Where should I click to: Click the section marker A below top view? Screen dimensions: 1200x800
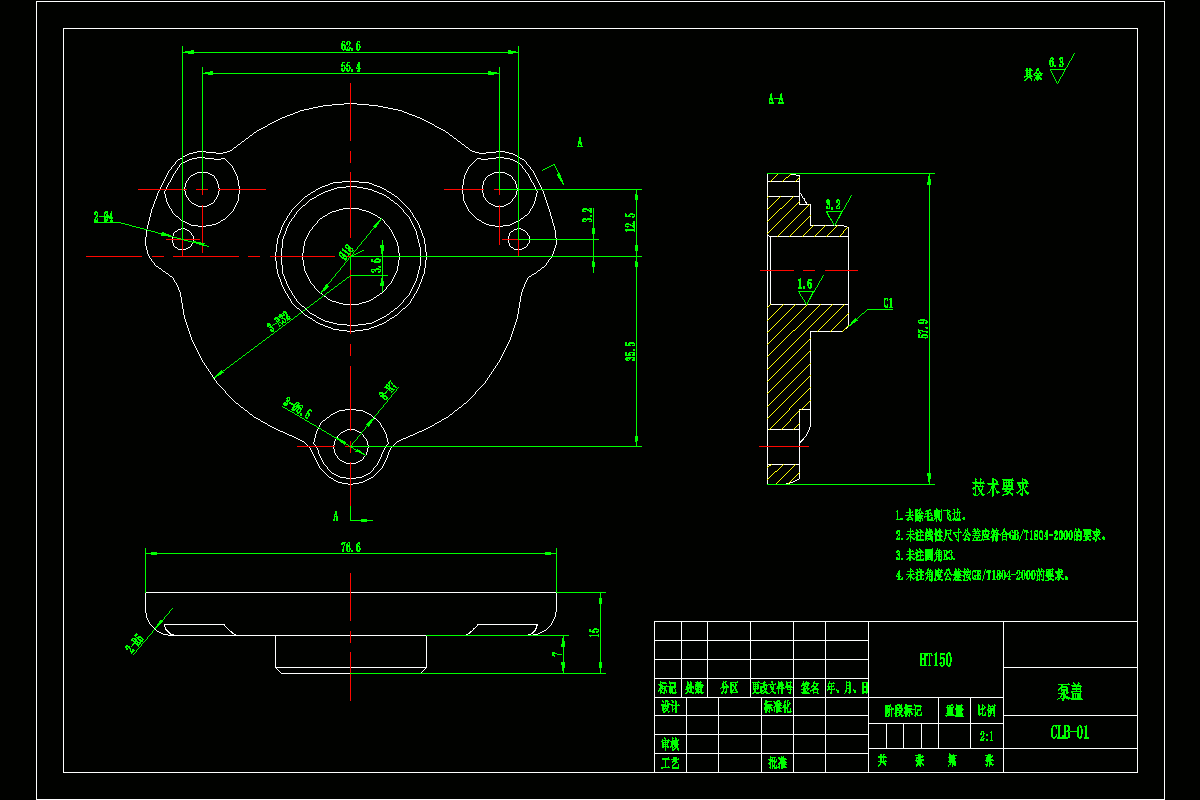336,516
